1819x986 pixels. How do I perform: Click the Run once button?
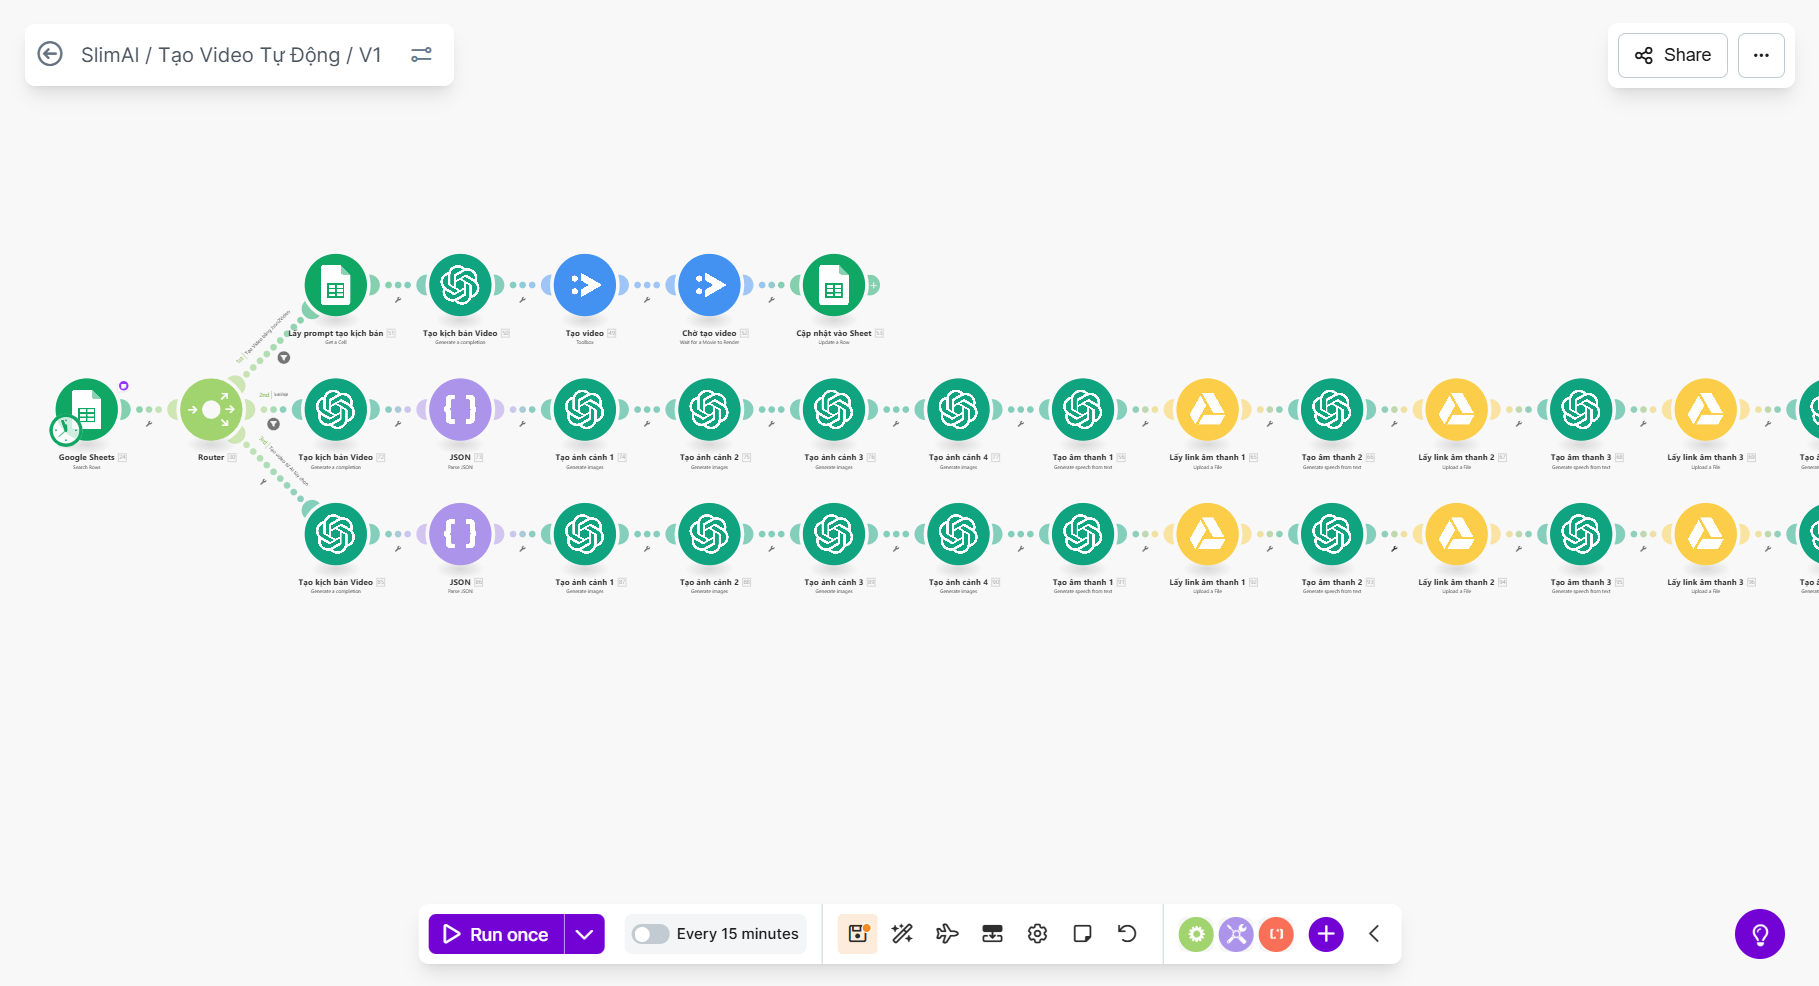point(497,934)
